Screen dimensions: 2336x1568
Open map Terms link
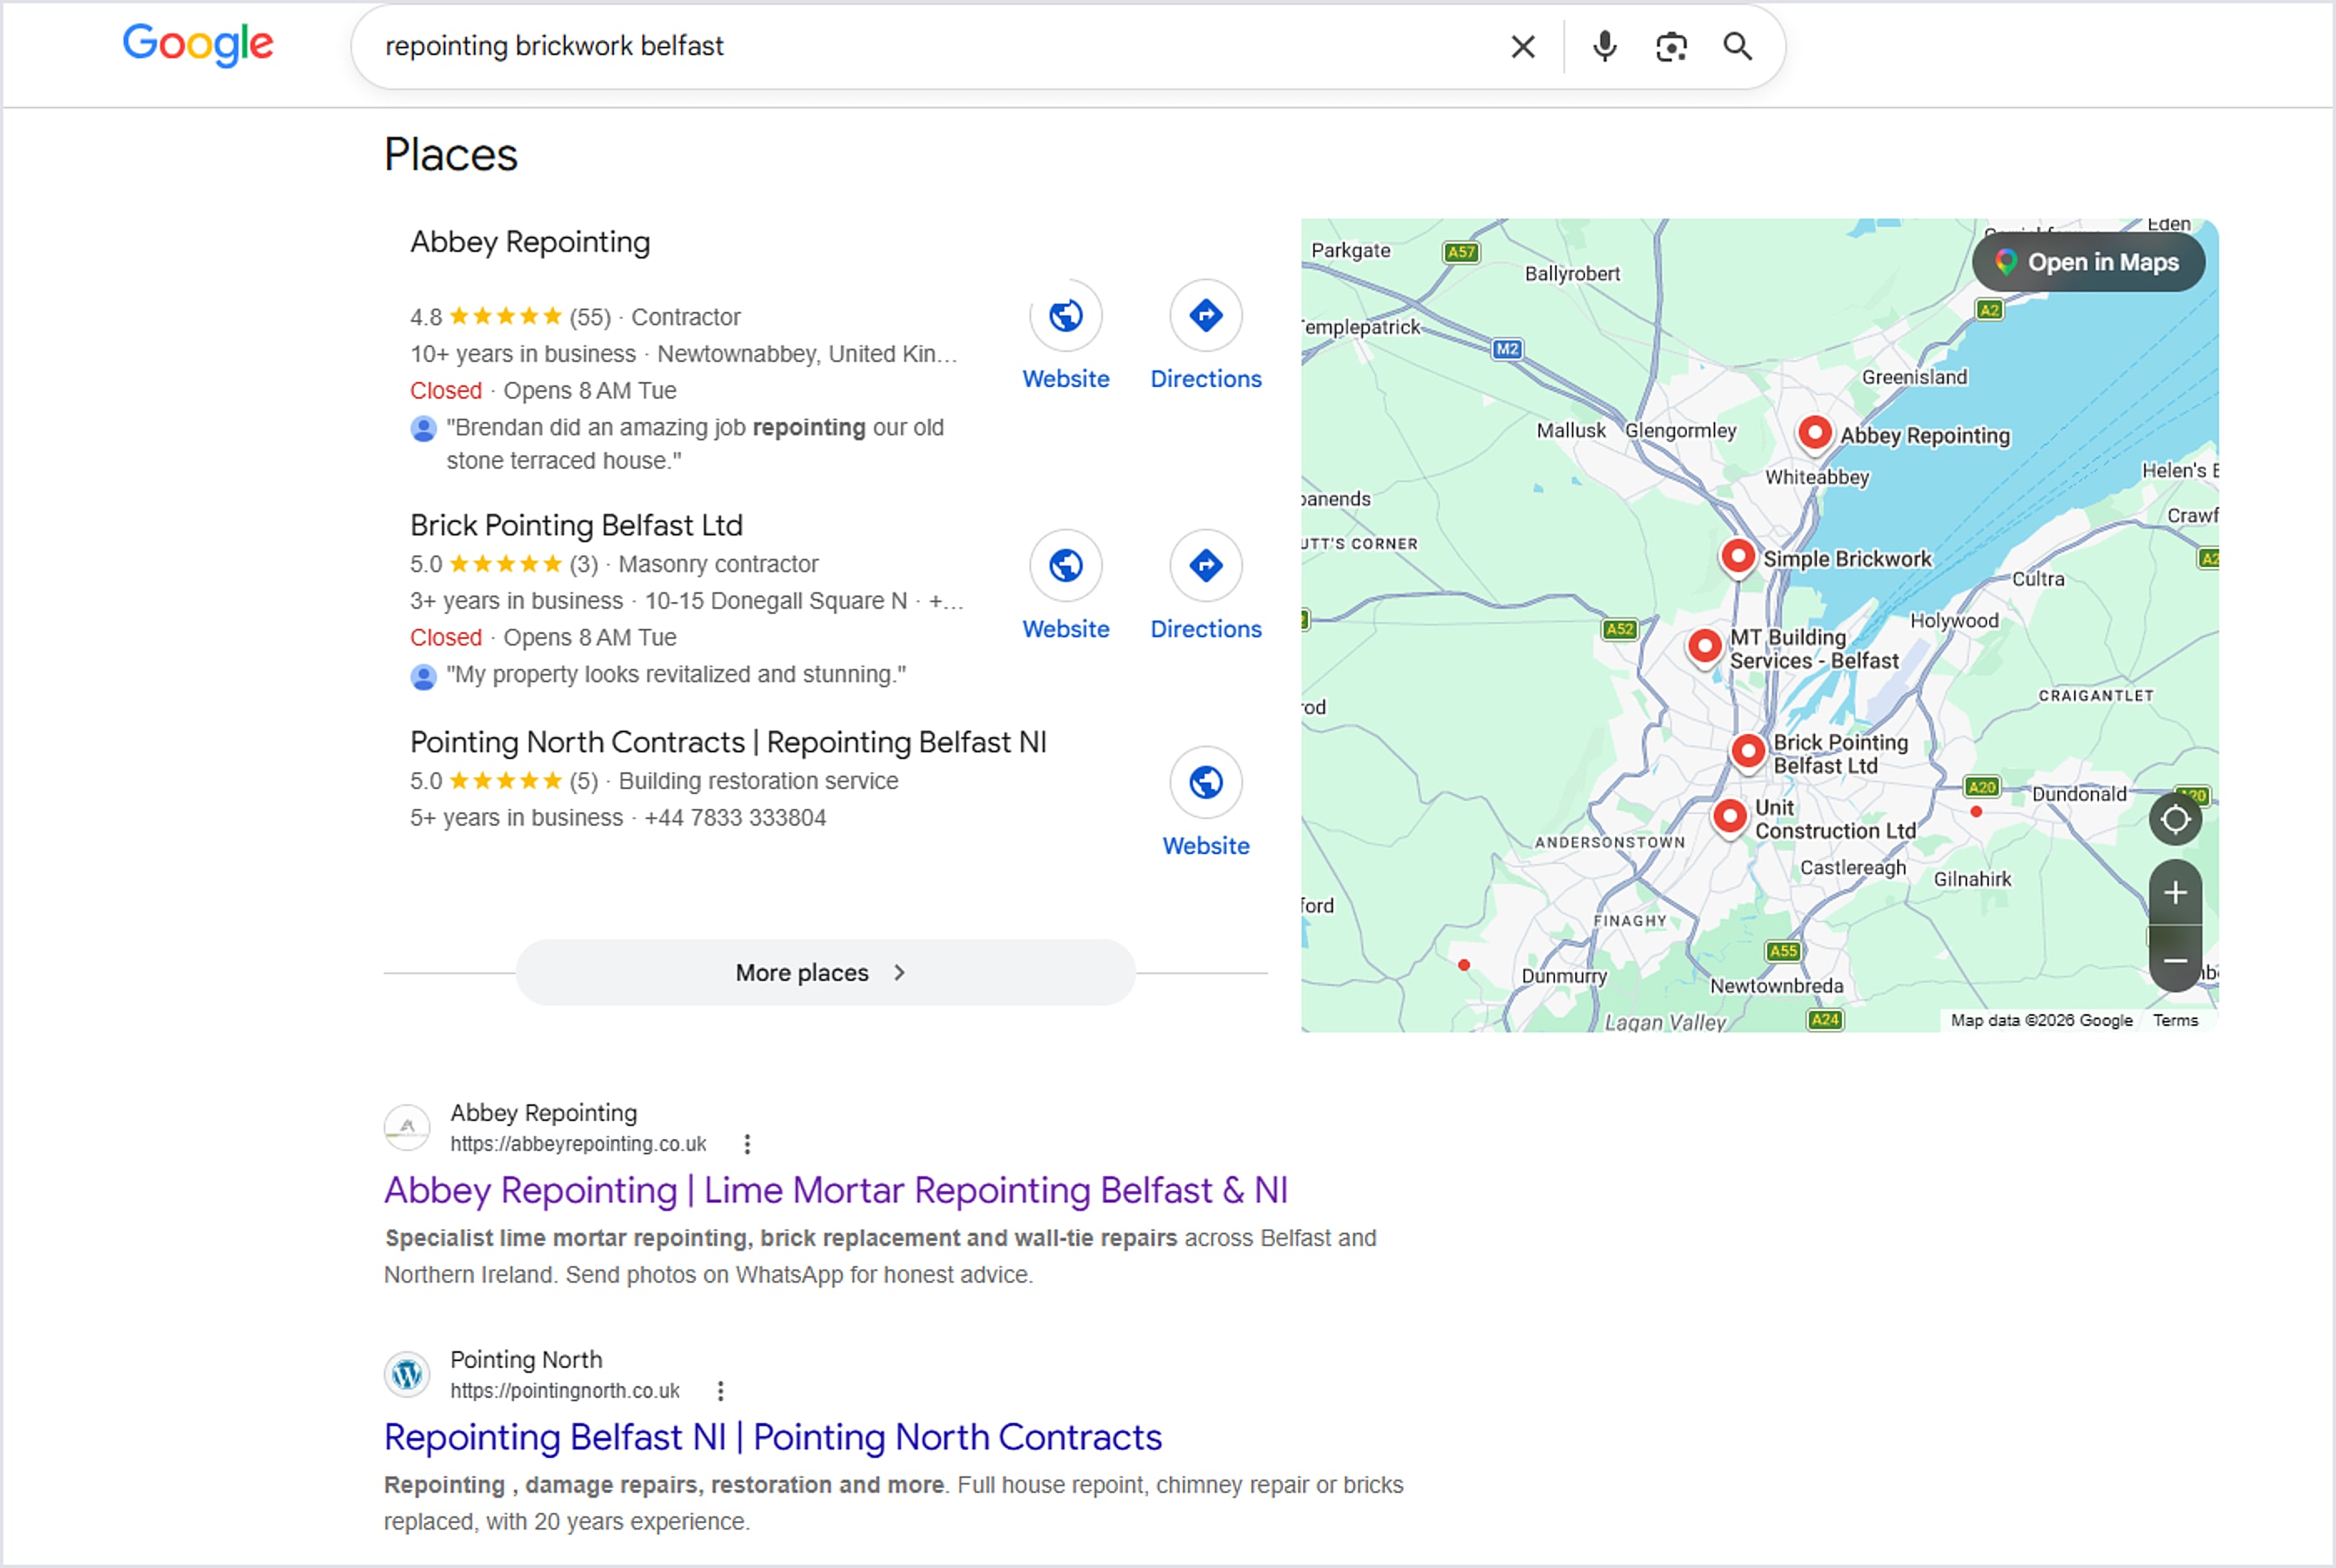(x=2175, y=1021)
